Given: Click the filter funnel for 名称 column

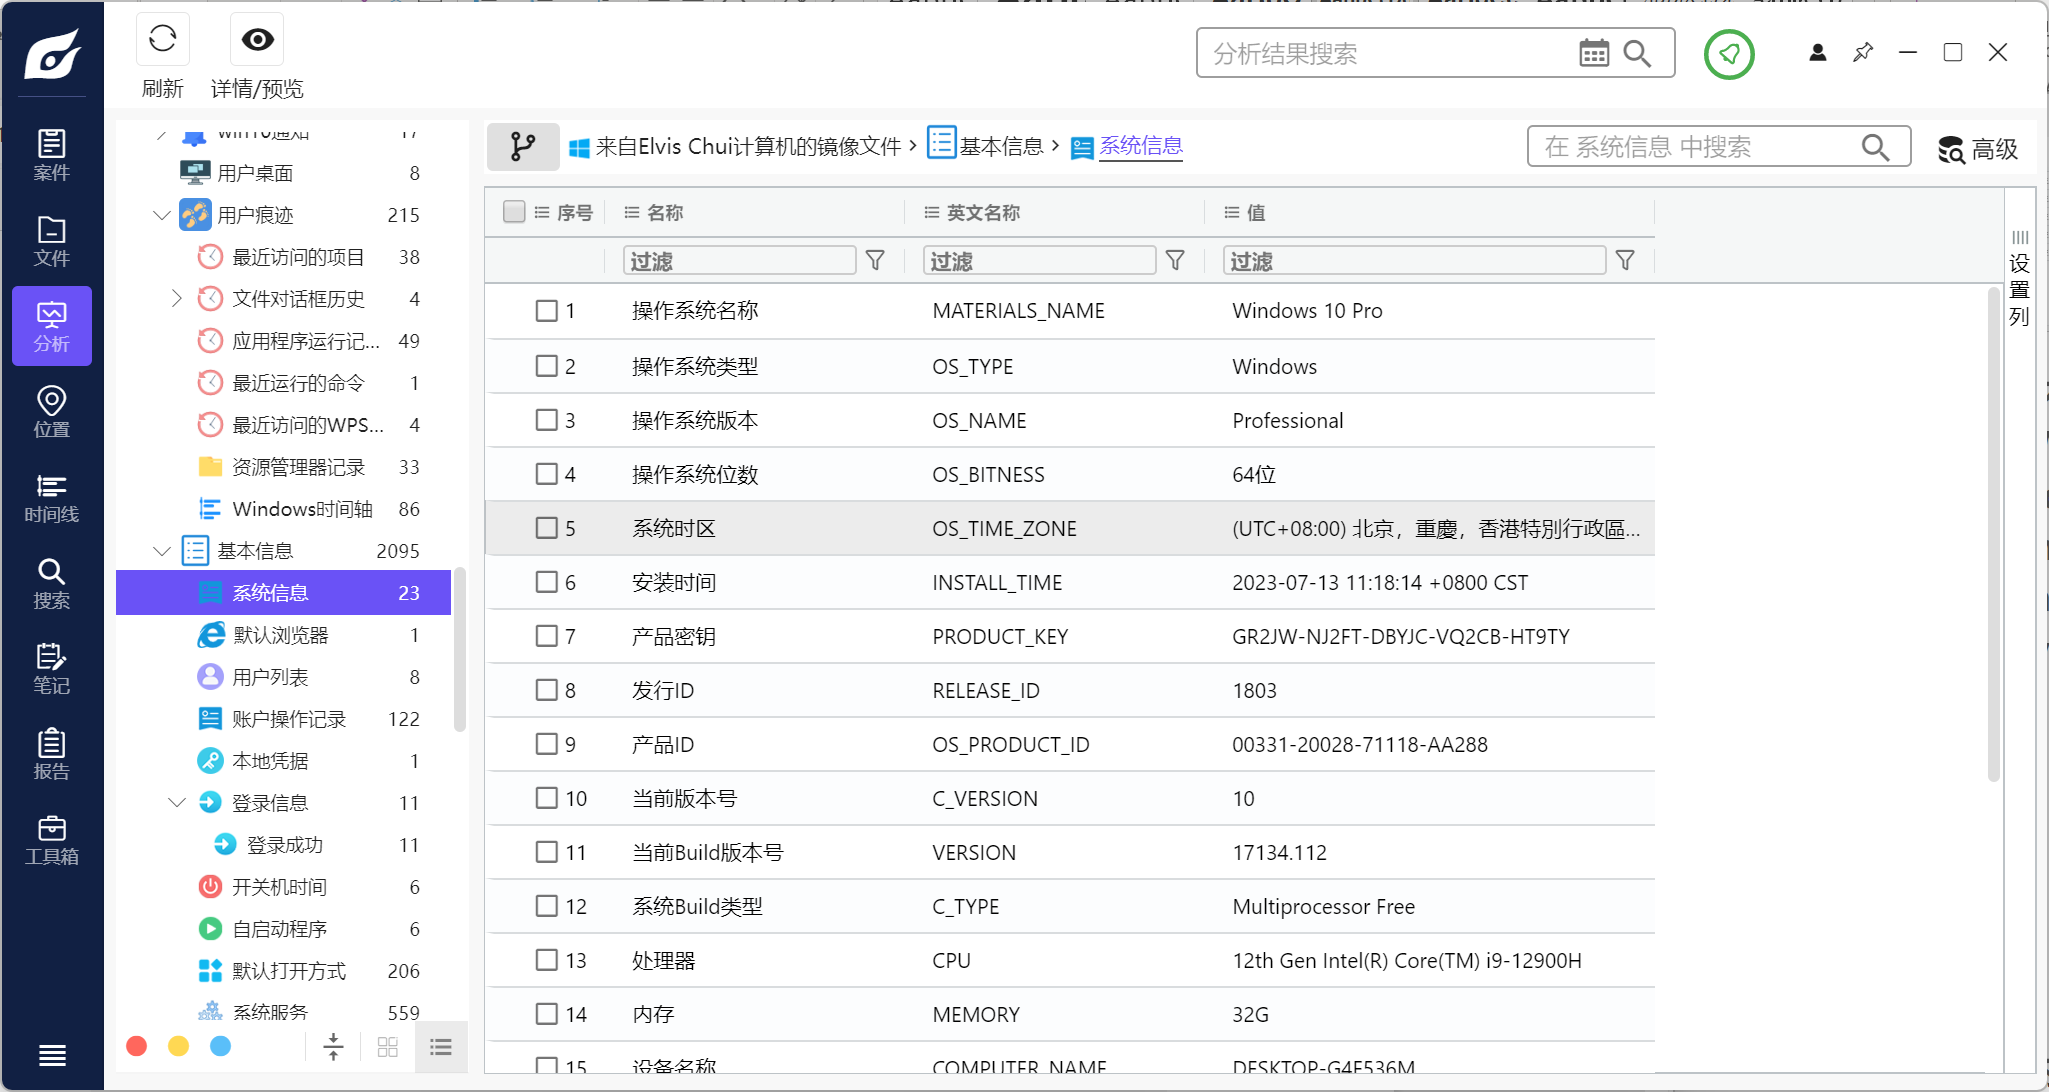Looking at the screenshot, I should coord(875,261).
